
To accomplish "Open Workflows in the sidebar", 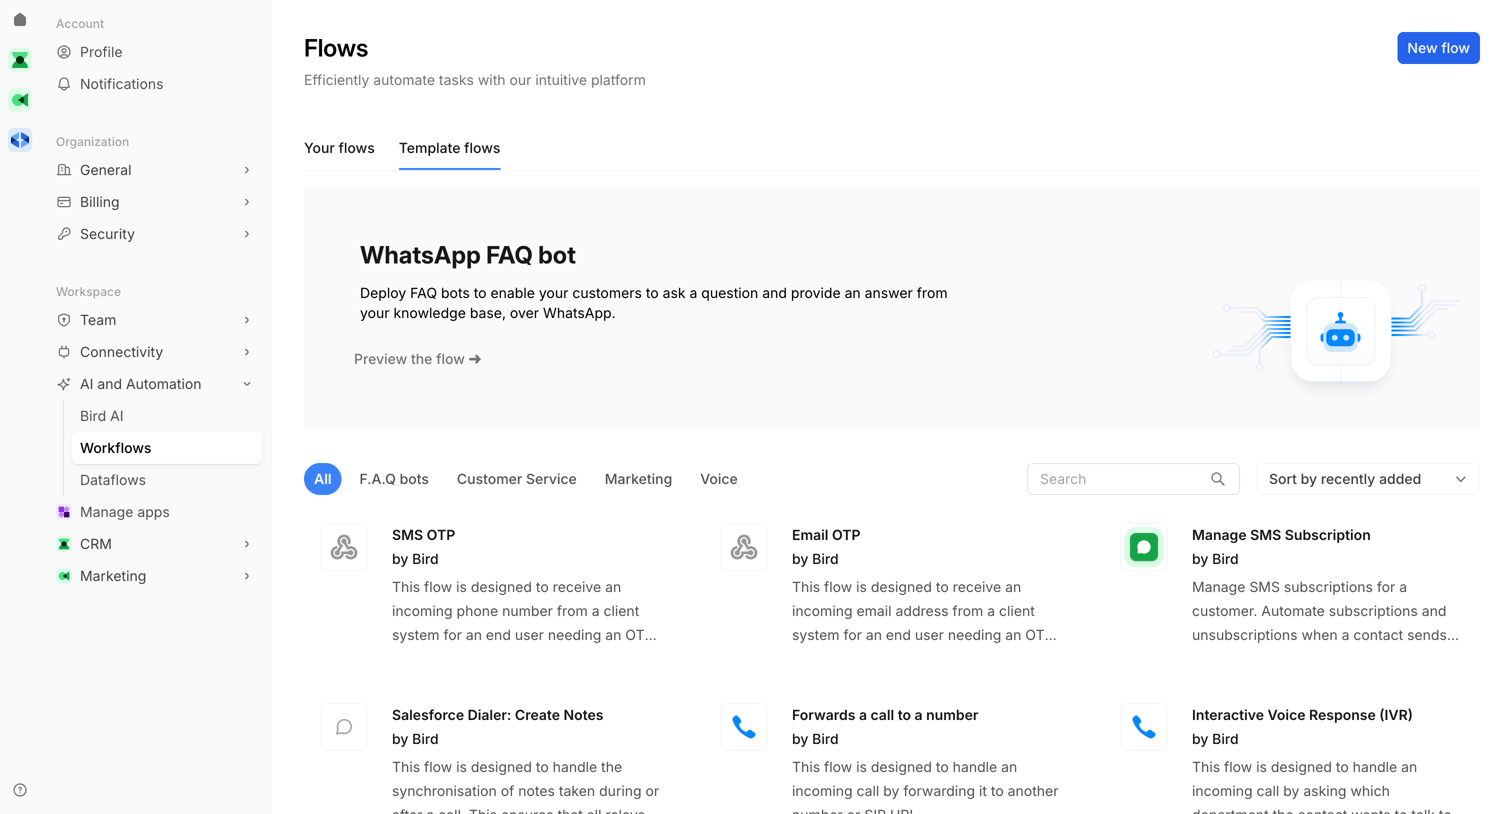I will [x=167, y=448].
